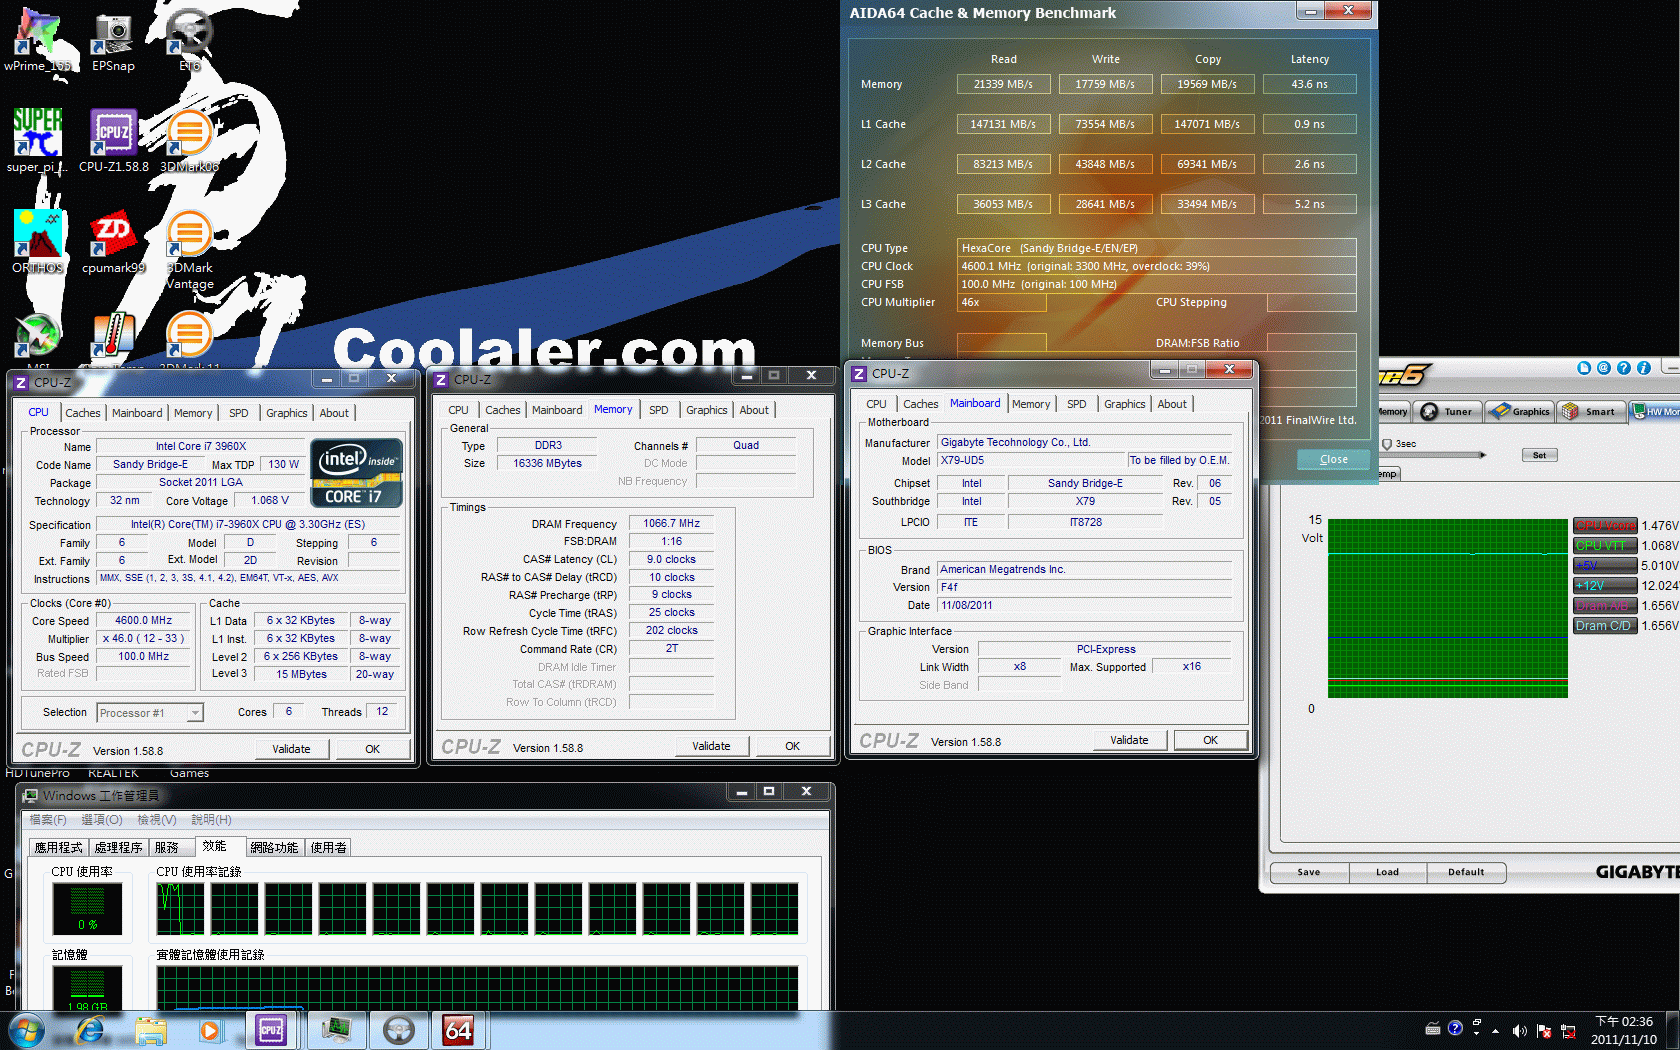Open Internet Explorer from the taskbar

tap(91, 1030)
